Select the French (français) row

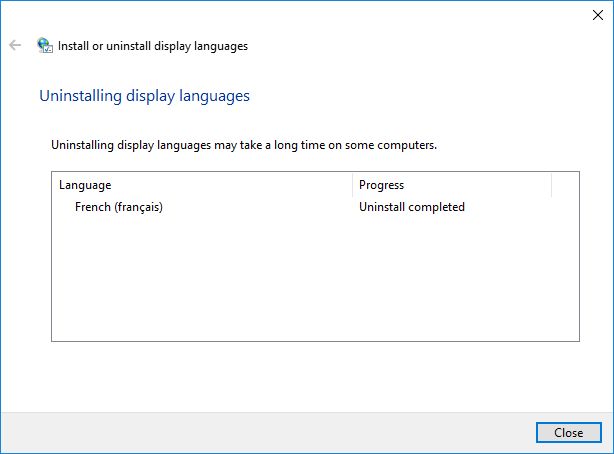315,207
